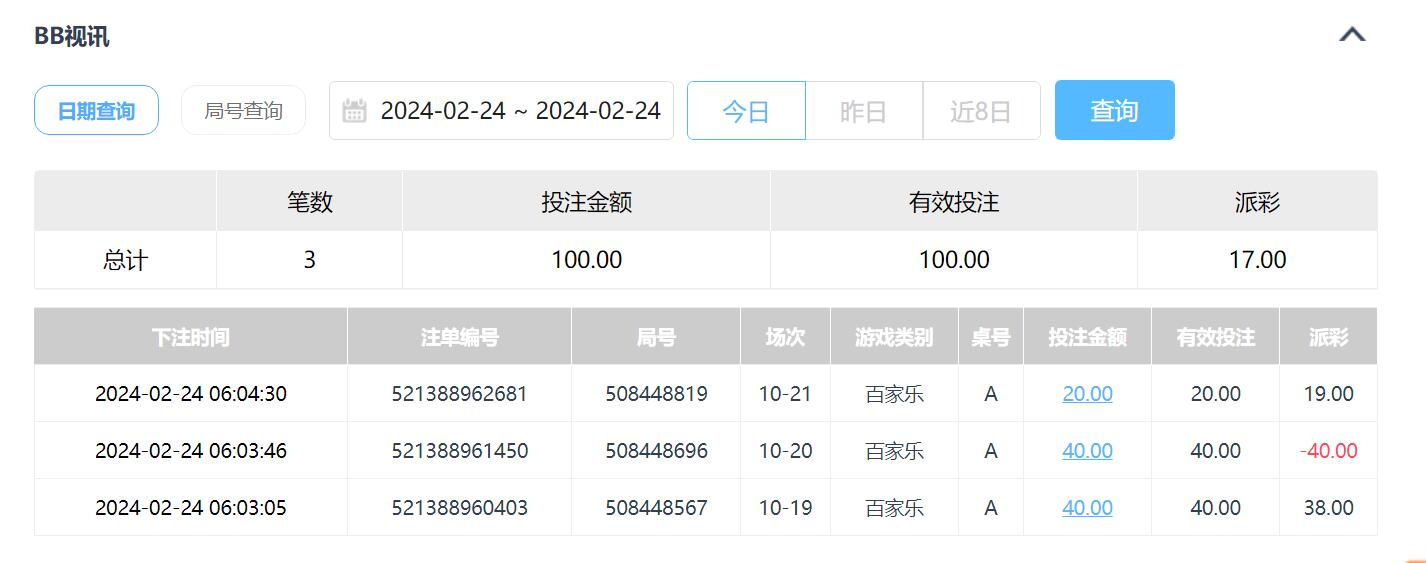Click the 下注时间 column header
1426x563 pixels.
pyautogui.click(x=191, y=337)
